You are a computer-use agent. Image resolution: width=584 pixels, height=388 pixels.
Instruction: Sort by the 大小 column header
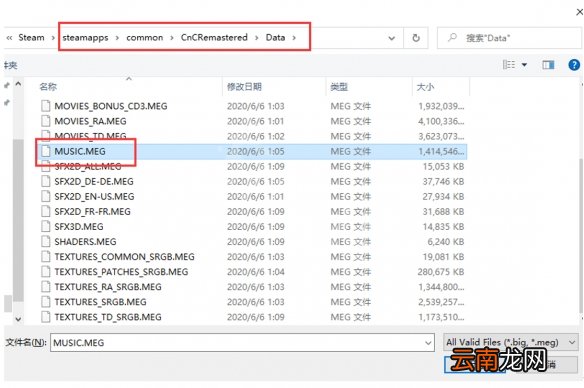(x=425, y=87)
